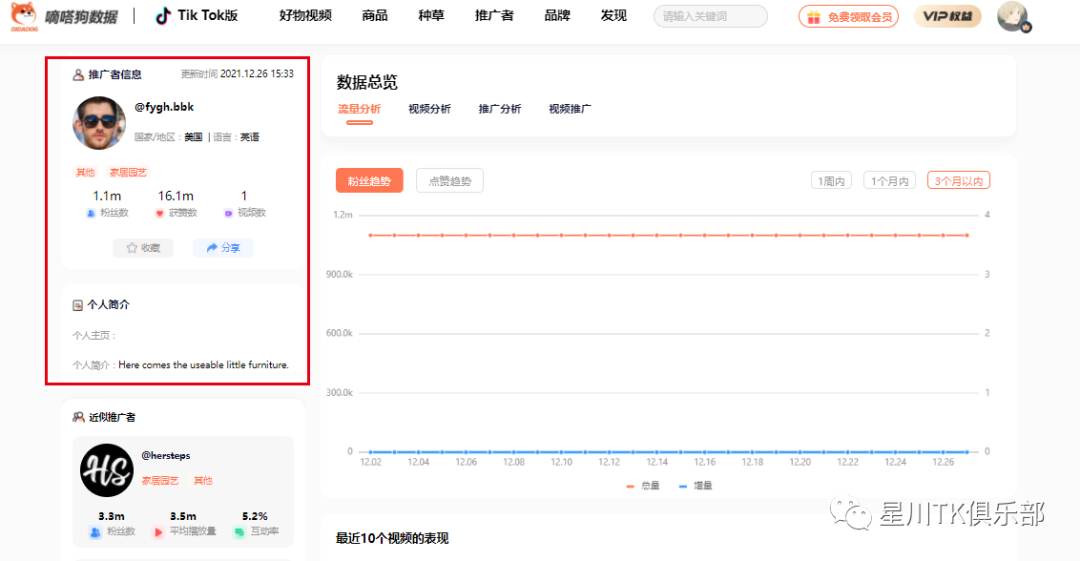Click the bio text 'Here comes the useable little furniture.'
This screenshot has height=561, width=1080.
[203, 365]
